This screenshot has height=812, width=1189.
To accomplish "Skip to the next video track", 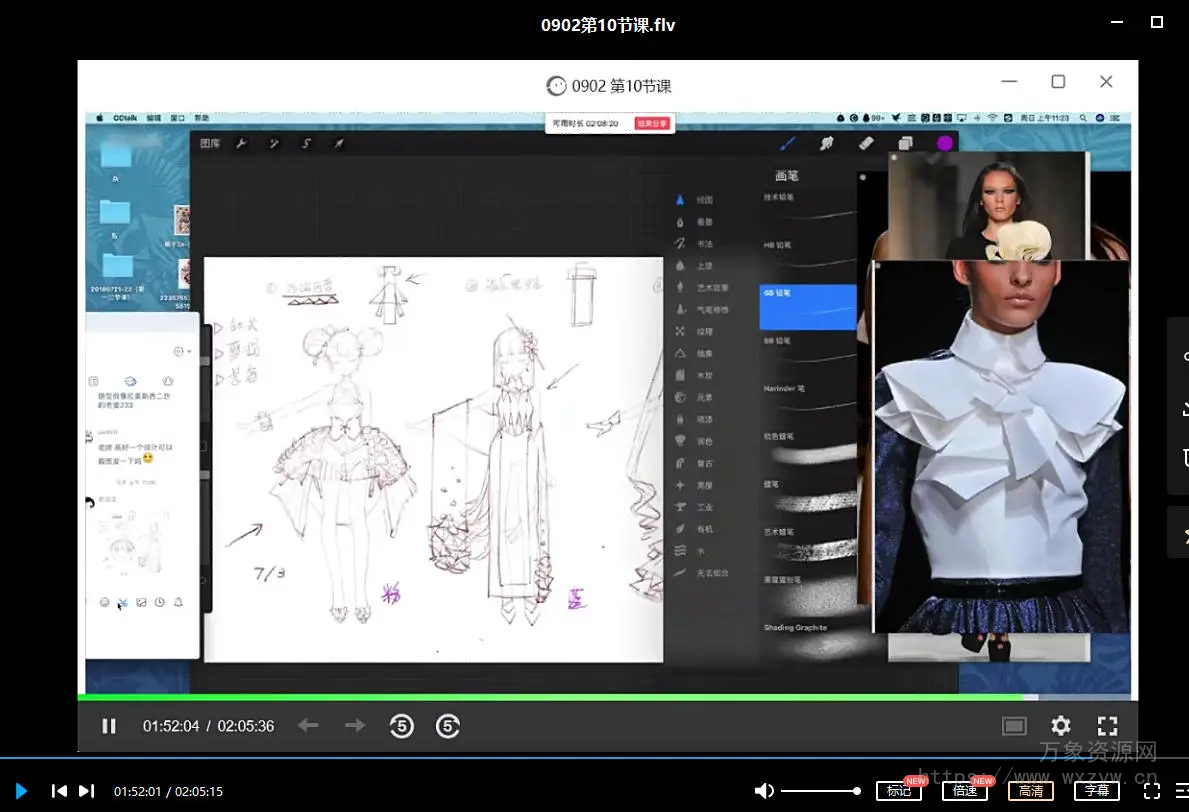I will (87, 791).
